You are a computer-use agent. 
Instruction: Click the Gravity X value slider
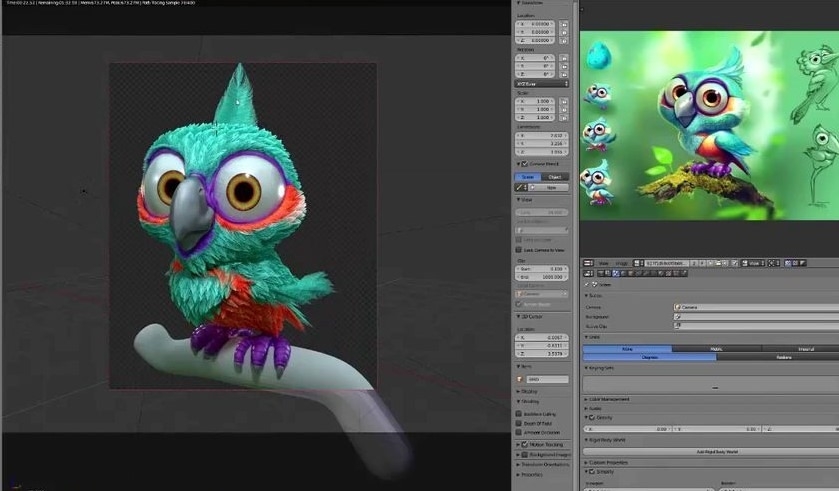click(628, 429)
